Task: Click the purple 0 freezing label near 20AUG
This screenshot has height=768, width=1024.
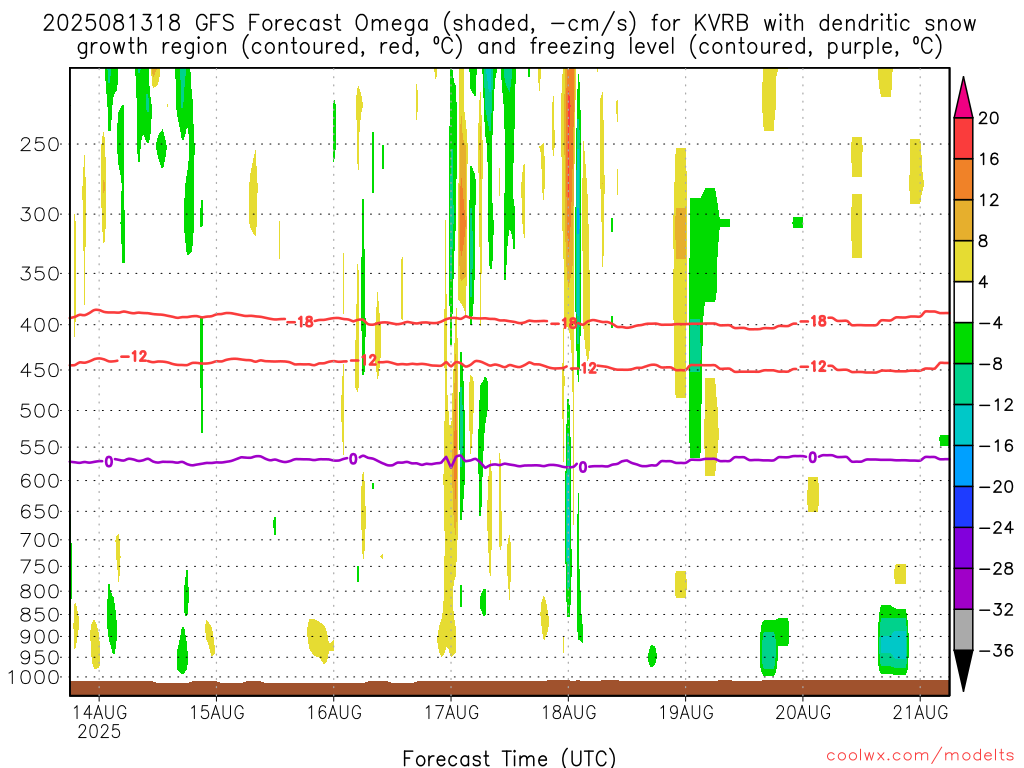Action: click(812, 458)
